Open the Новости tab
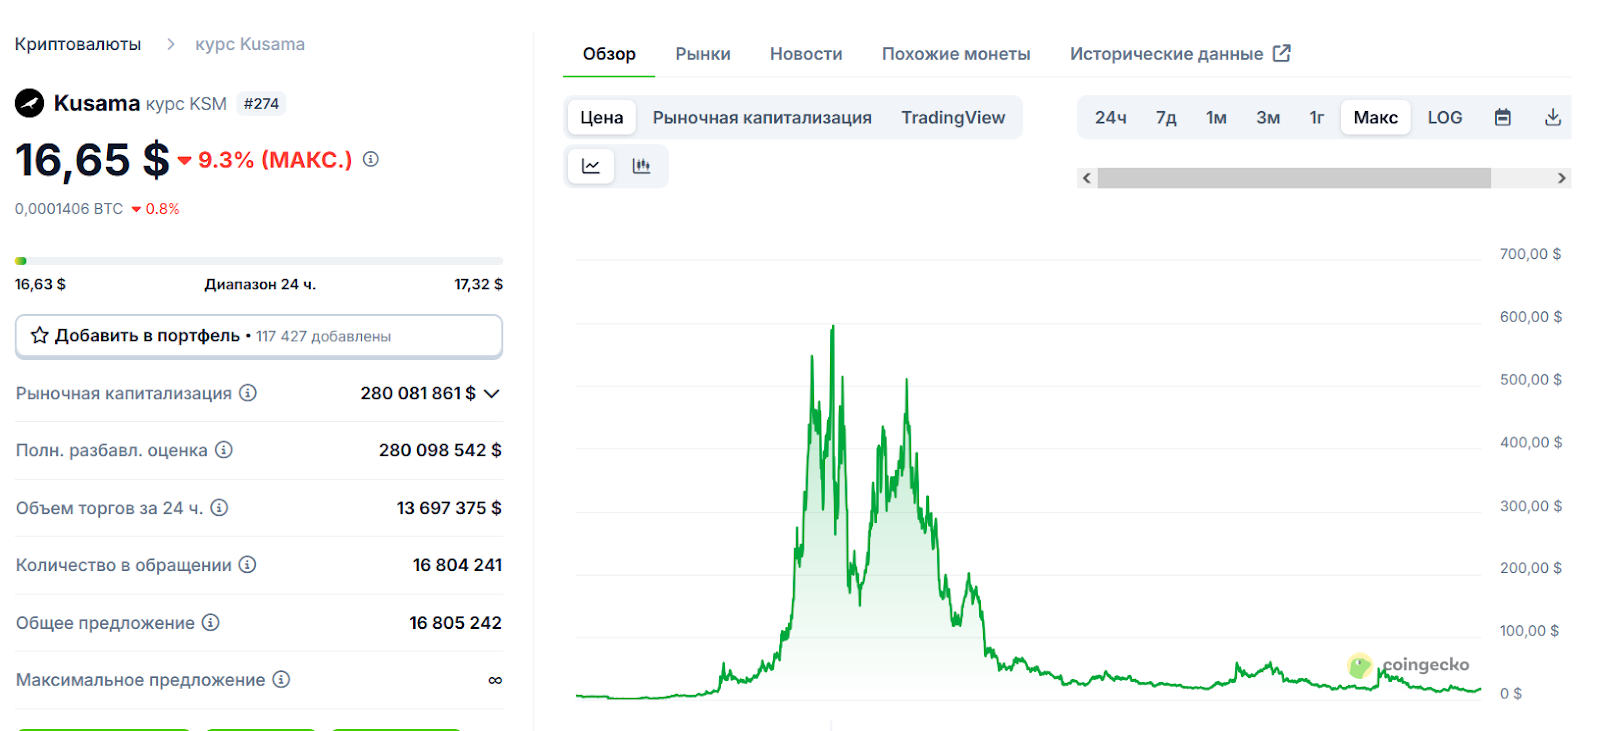 [806, 54]
